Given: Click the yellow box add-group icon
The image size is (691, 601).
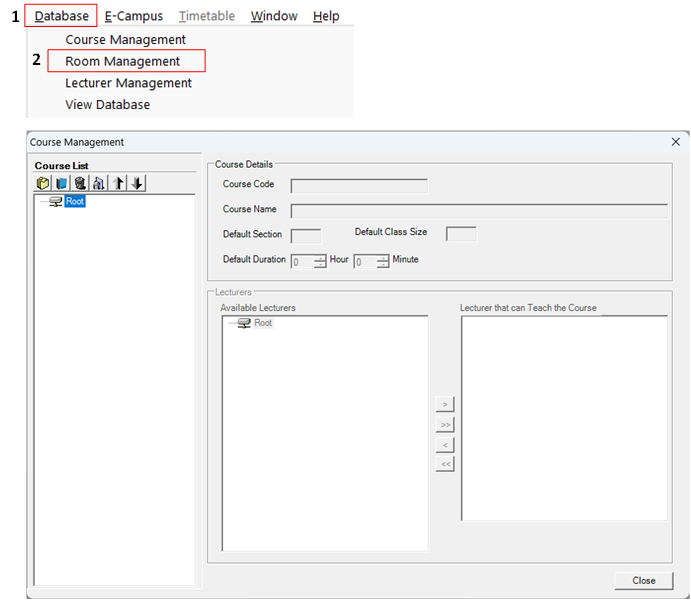Looking at the screenshot, I should pyautogui.click(x=43, y=183).
